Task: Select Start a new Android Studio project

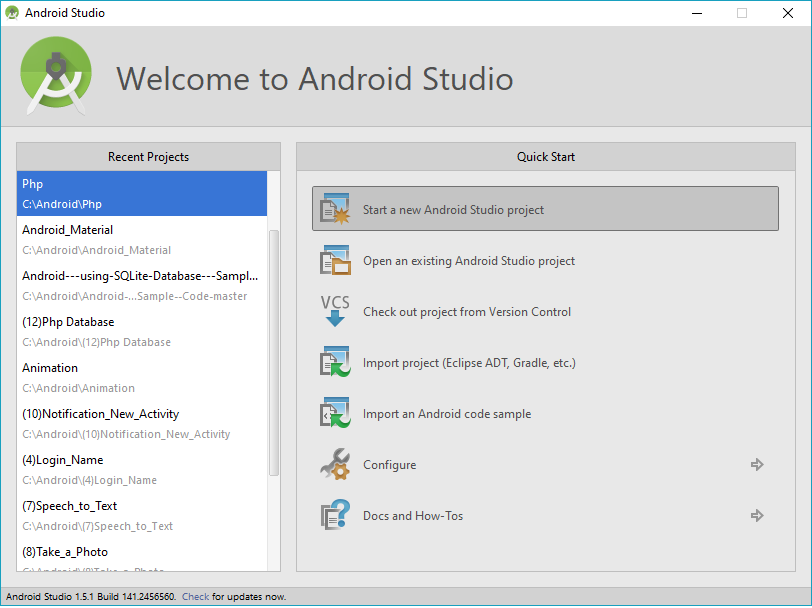Action: tap(545, 209)
